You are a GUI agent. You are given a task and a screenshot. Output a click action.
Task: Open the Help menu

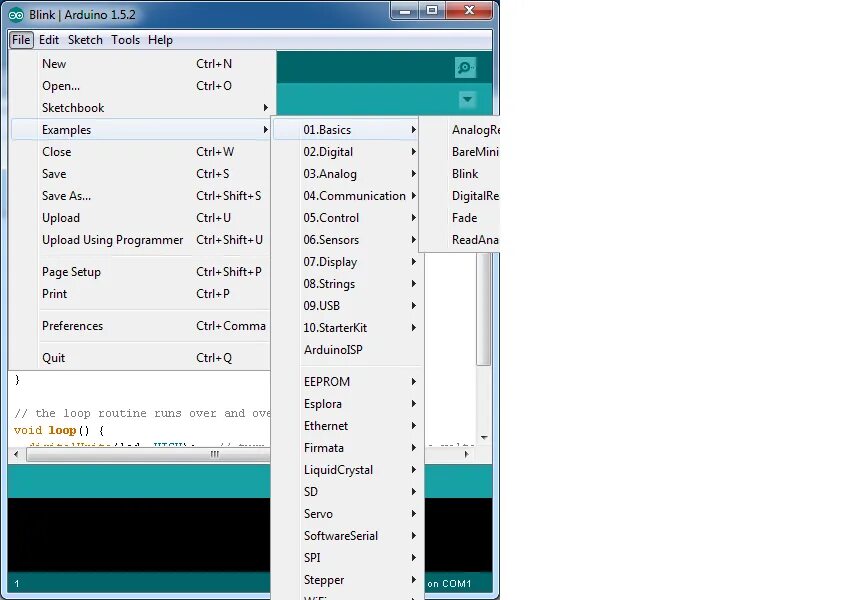pos(160,40)
